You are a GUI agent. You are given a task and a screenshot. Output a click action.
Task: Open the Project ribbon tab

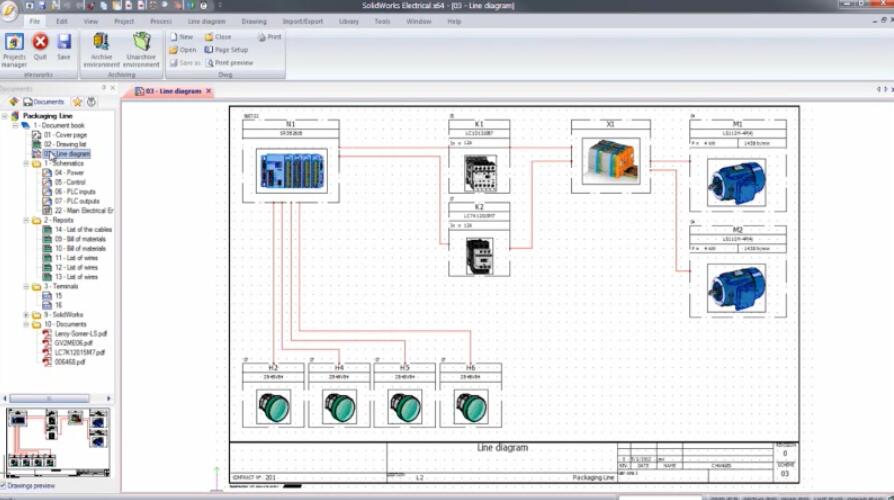pos(124,21)
